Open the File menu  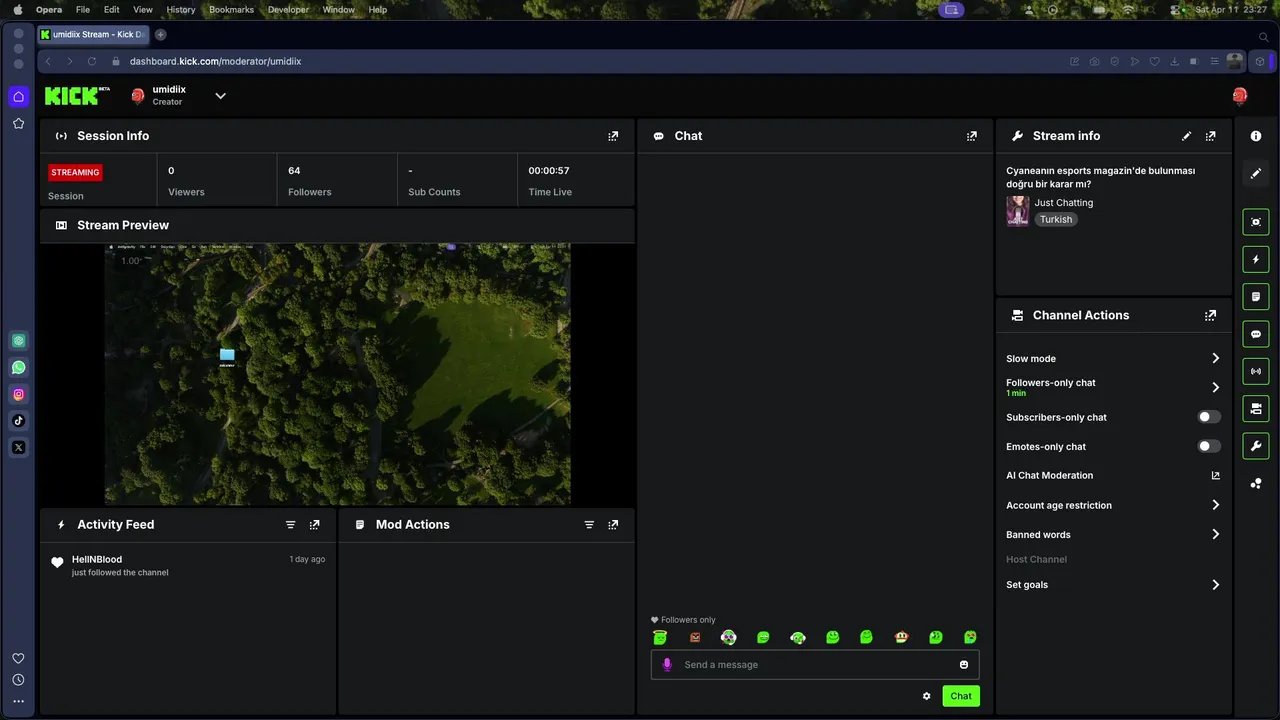(x=83, y=9)
